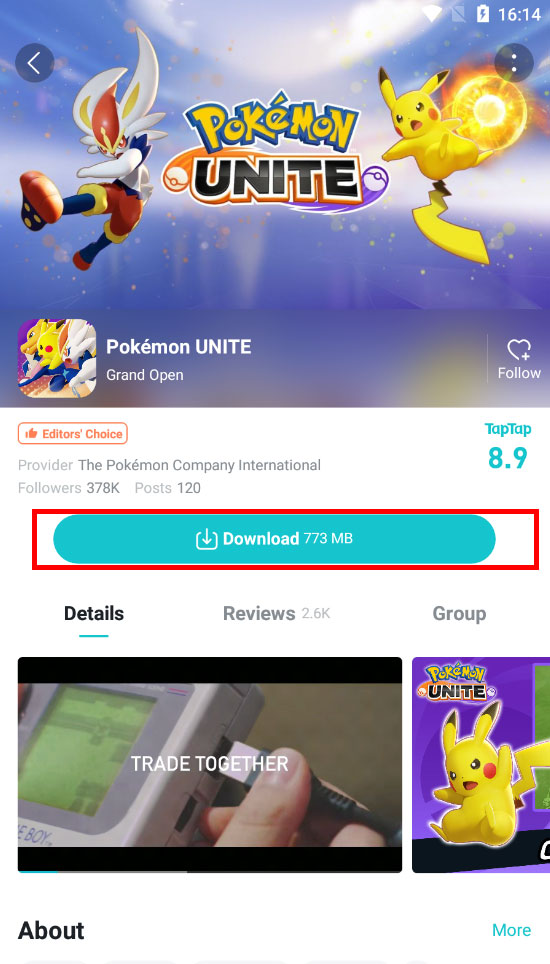Tap the 8.9 rating score
The height and width of the screenshot is (964, 550).
pyautogui.click(x=508, y=458)
